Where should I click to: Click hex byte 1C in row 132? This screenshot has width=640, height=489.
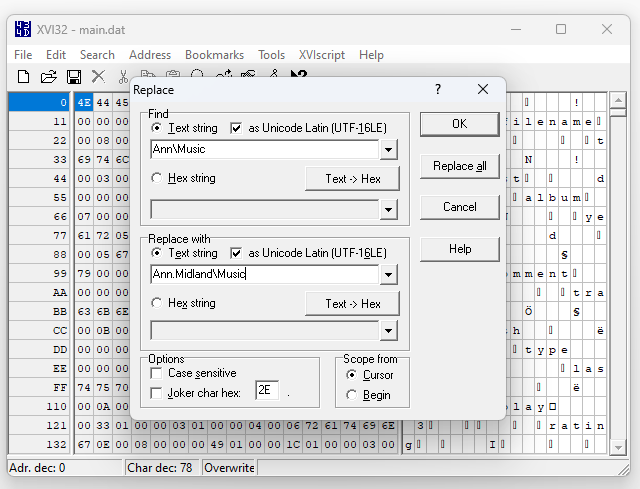pos(293,445)
